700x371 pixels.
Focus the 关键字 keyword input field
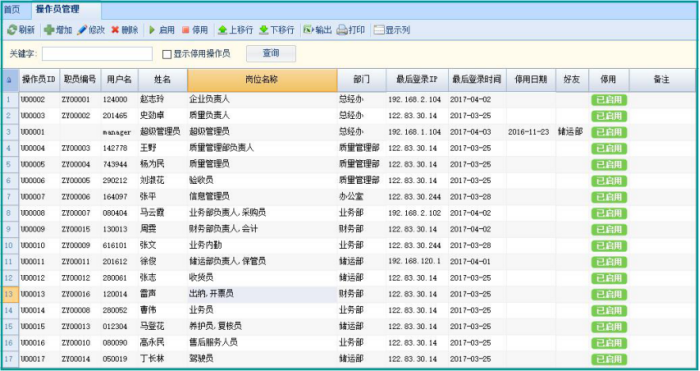pos(97,54)
